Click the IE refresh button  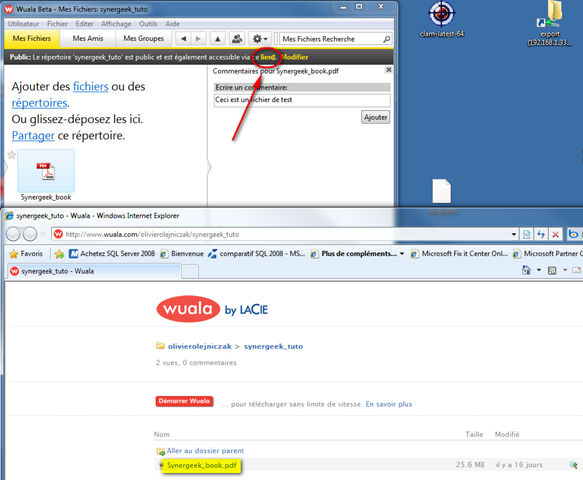(541, 234)
